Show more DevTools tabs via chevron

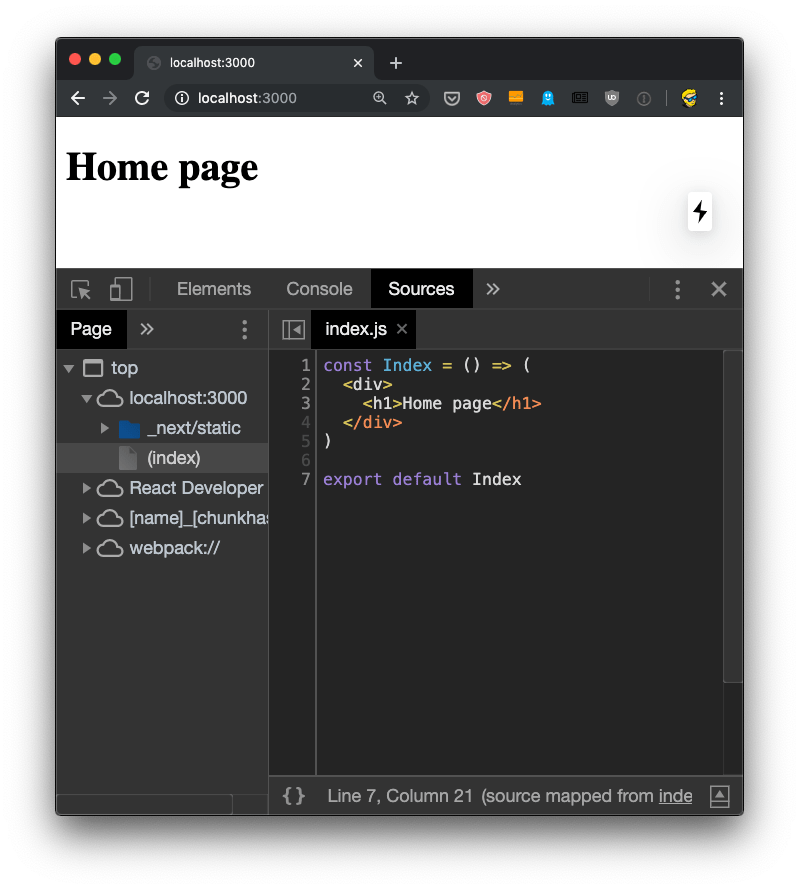[492, 289]
